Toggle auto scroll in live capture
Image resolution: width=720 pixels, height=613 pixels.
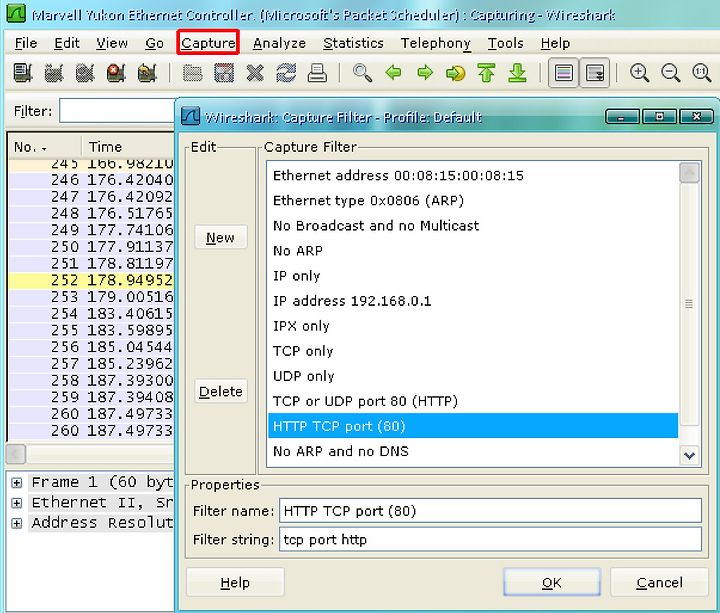(x=595, y=73)
